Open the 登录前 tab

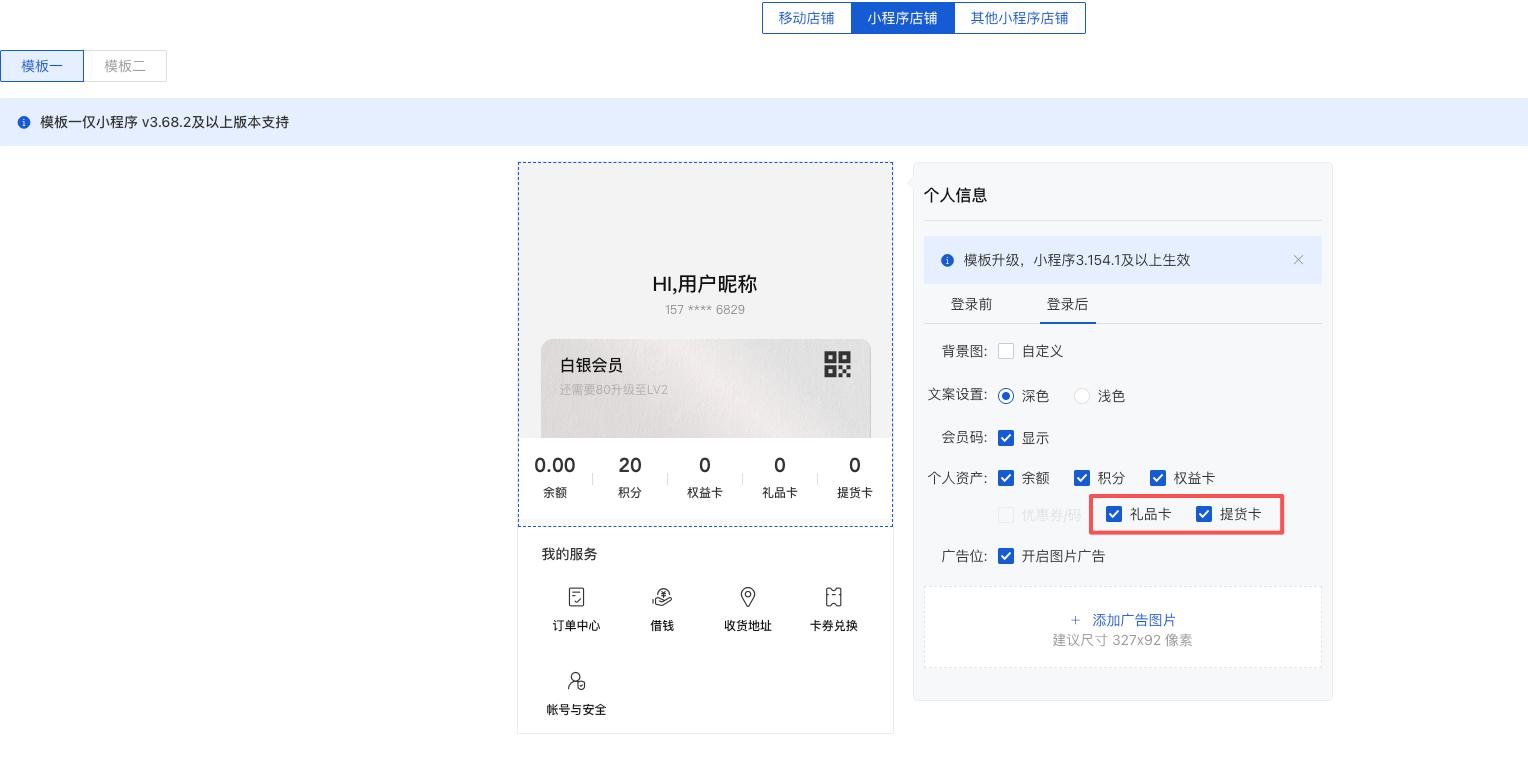click(x=971, y=304)
